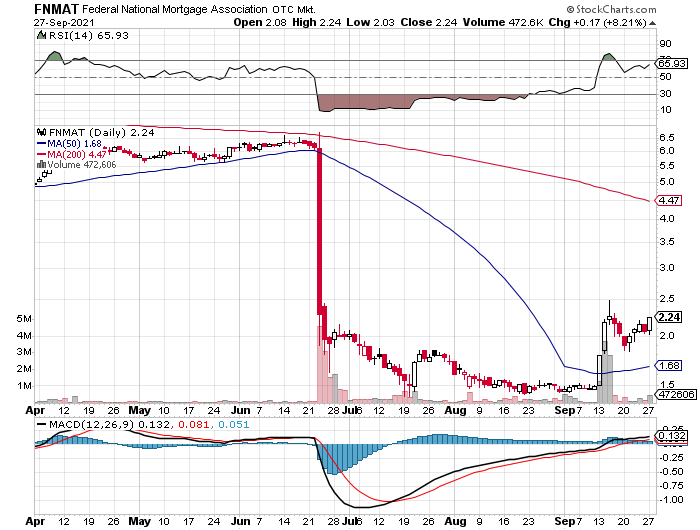Click the 3M volume axis label
This screenshot has width=700, height=530.
(x=24, y=352)
